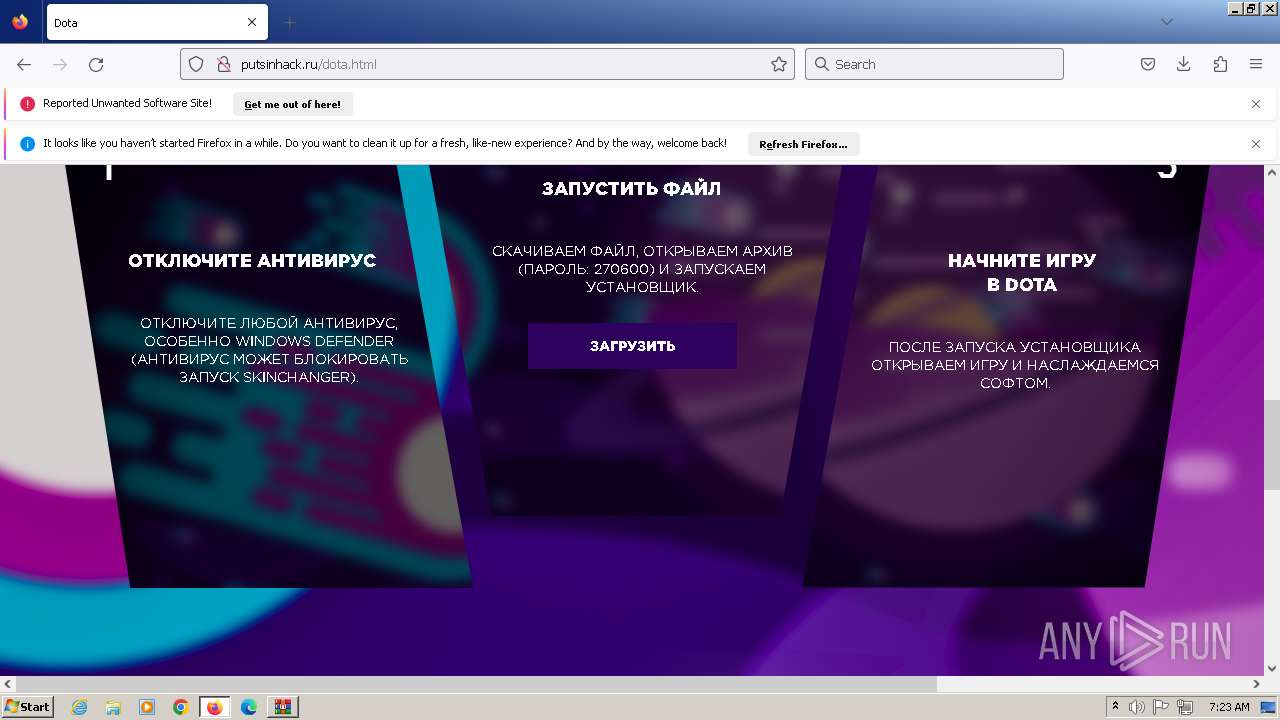This screenshot has width=1280, height=720.
Task: Open Action Center flag tray icon
Action: [1161, 707]
